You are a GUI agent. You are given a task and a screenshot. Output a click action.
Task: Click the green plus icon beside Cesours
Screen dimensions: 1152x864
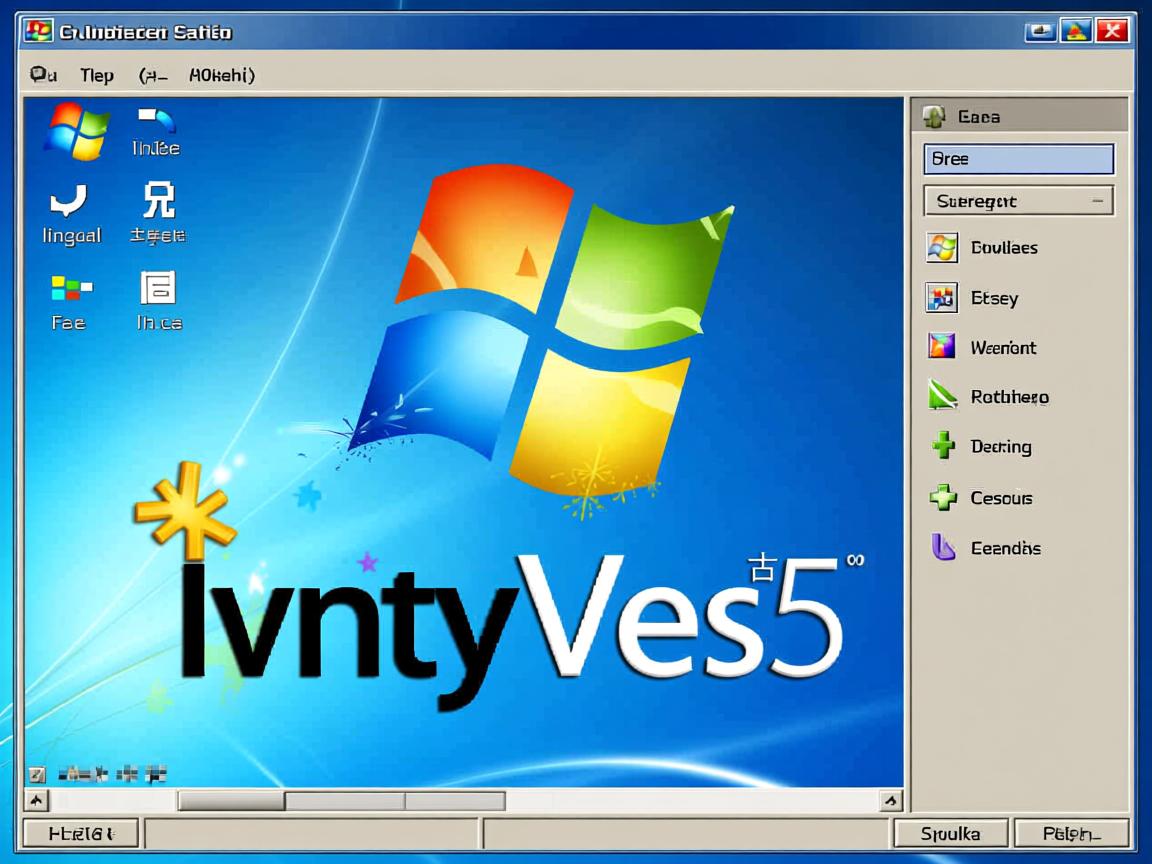pyautogui.click(x=943, y=497)
